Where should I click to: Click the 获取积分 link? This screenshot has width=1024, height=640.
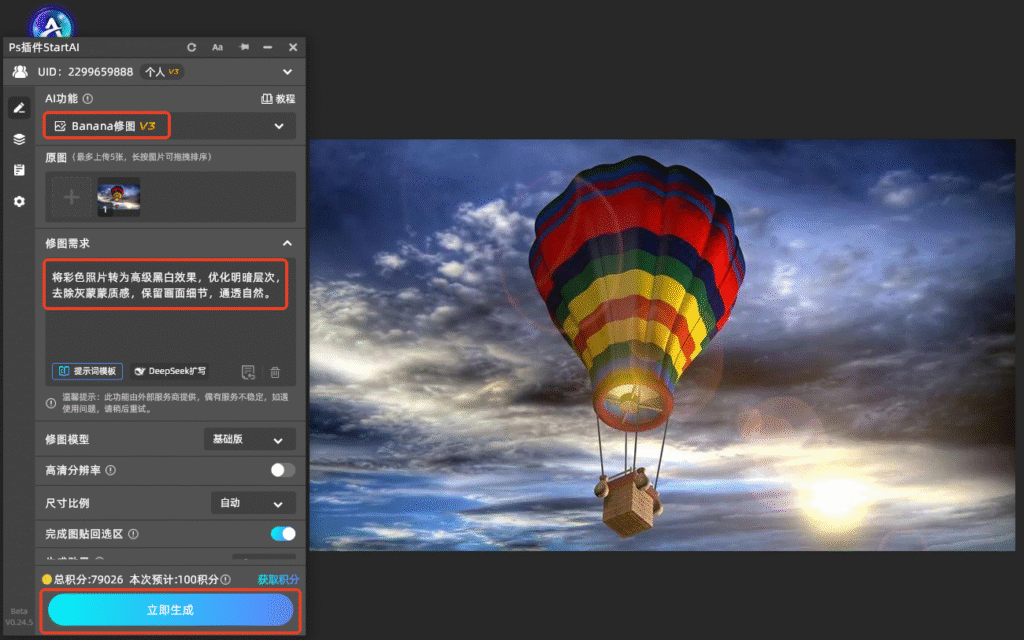click(278, 579)
